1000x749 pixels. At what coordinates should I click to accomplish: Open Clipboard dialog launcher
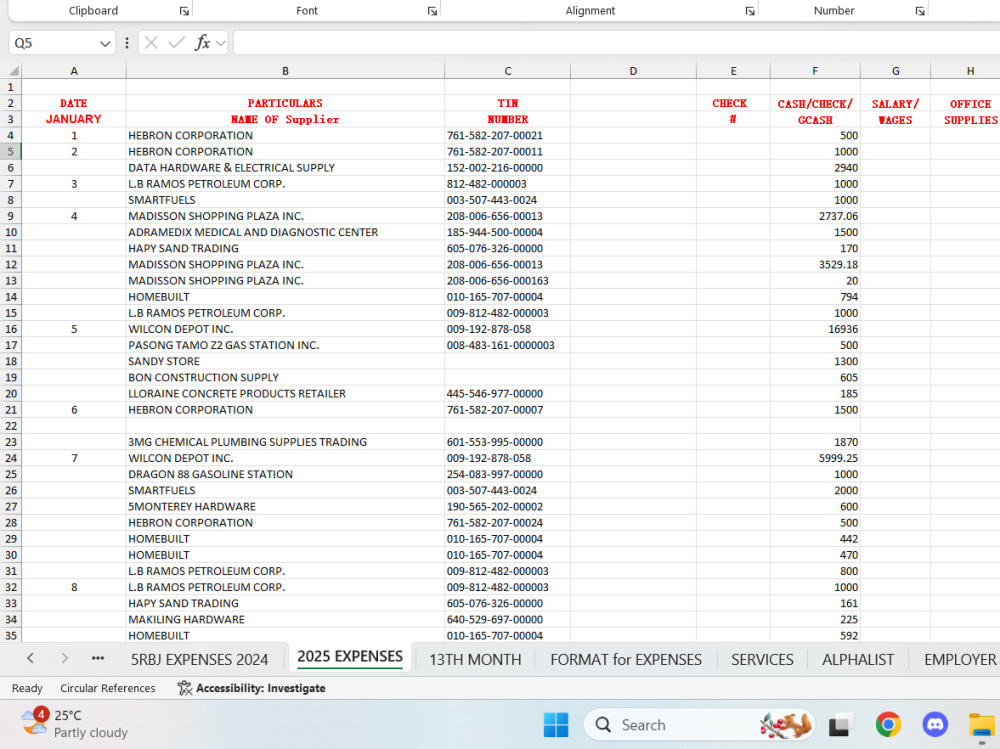pos(184,11)
